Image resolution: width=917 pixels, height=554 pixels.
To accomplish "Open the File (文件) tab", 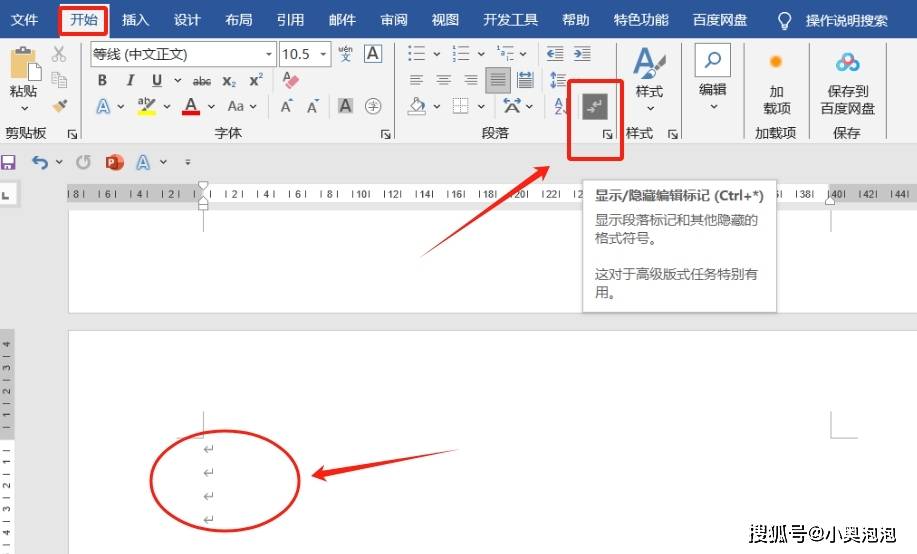I will tap(24, 20).
